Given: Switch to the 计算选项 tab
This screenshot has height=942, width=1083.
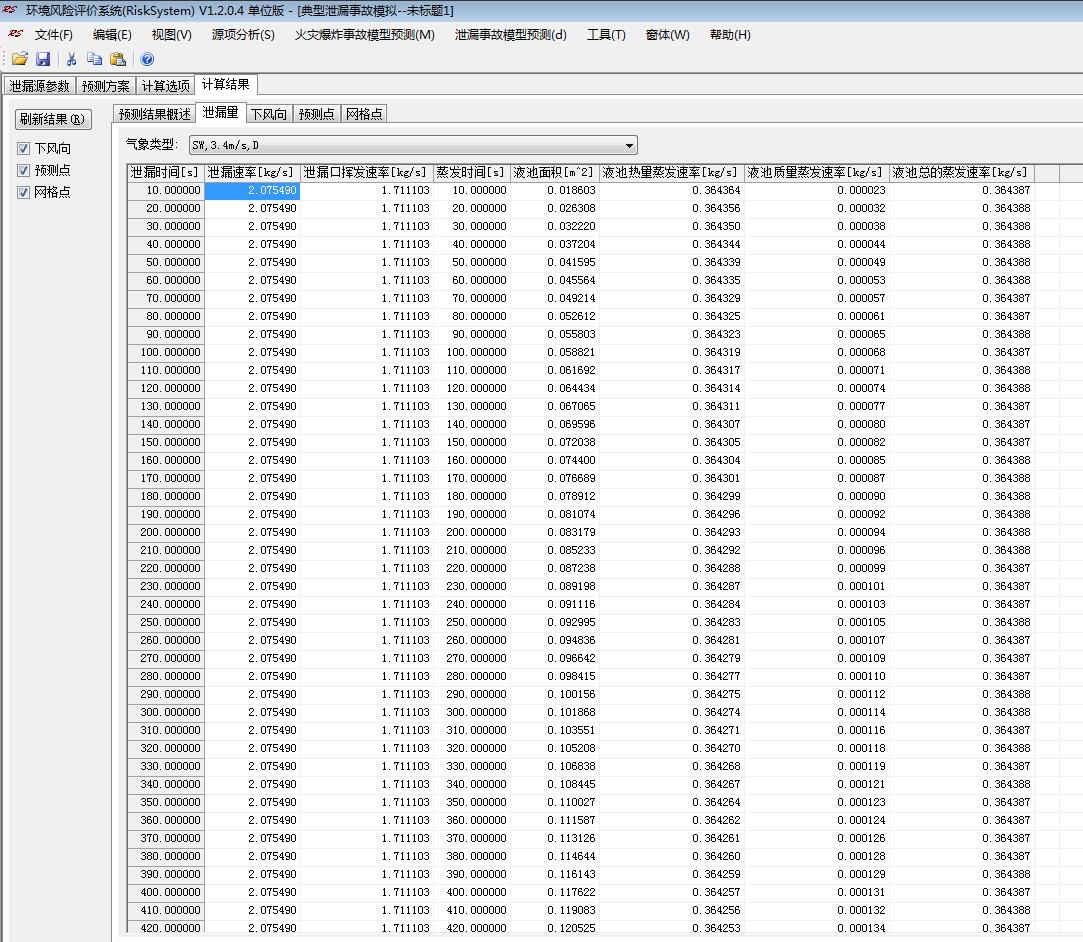Looking at the screenshot, I should [x=166, y=86].
